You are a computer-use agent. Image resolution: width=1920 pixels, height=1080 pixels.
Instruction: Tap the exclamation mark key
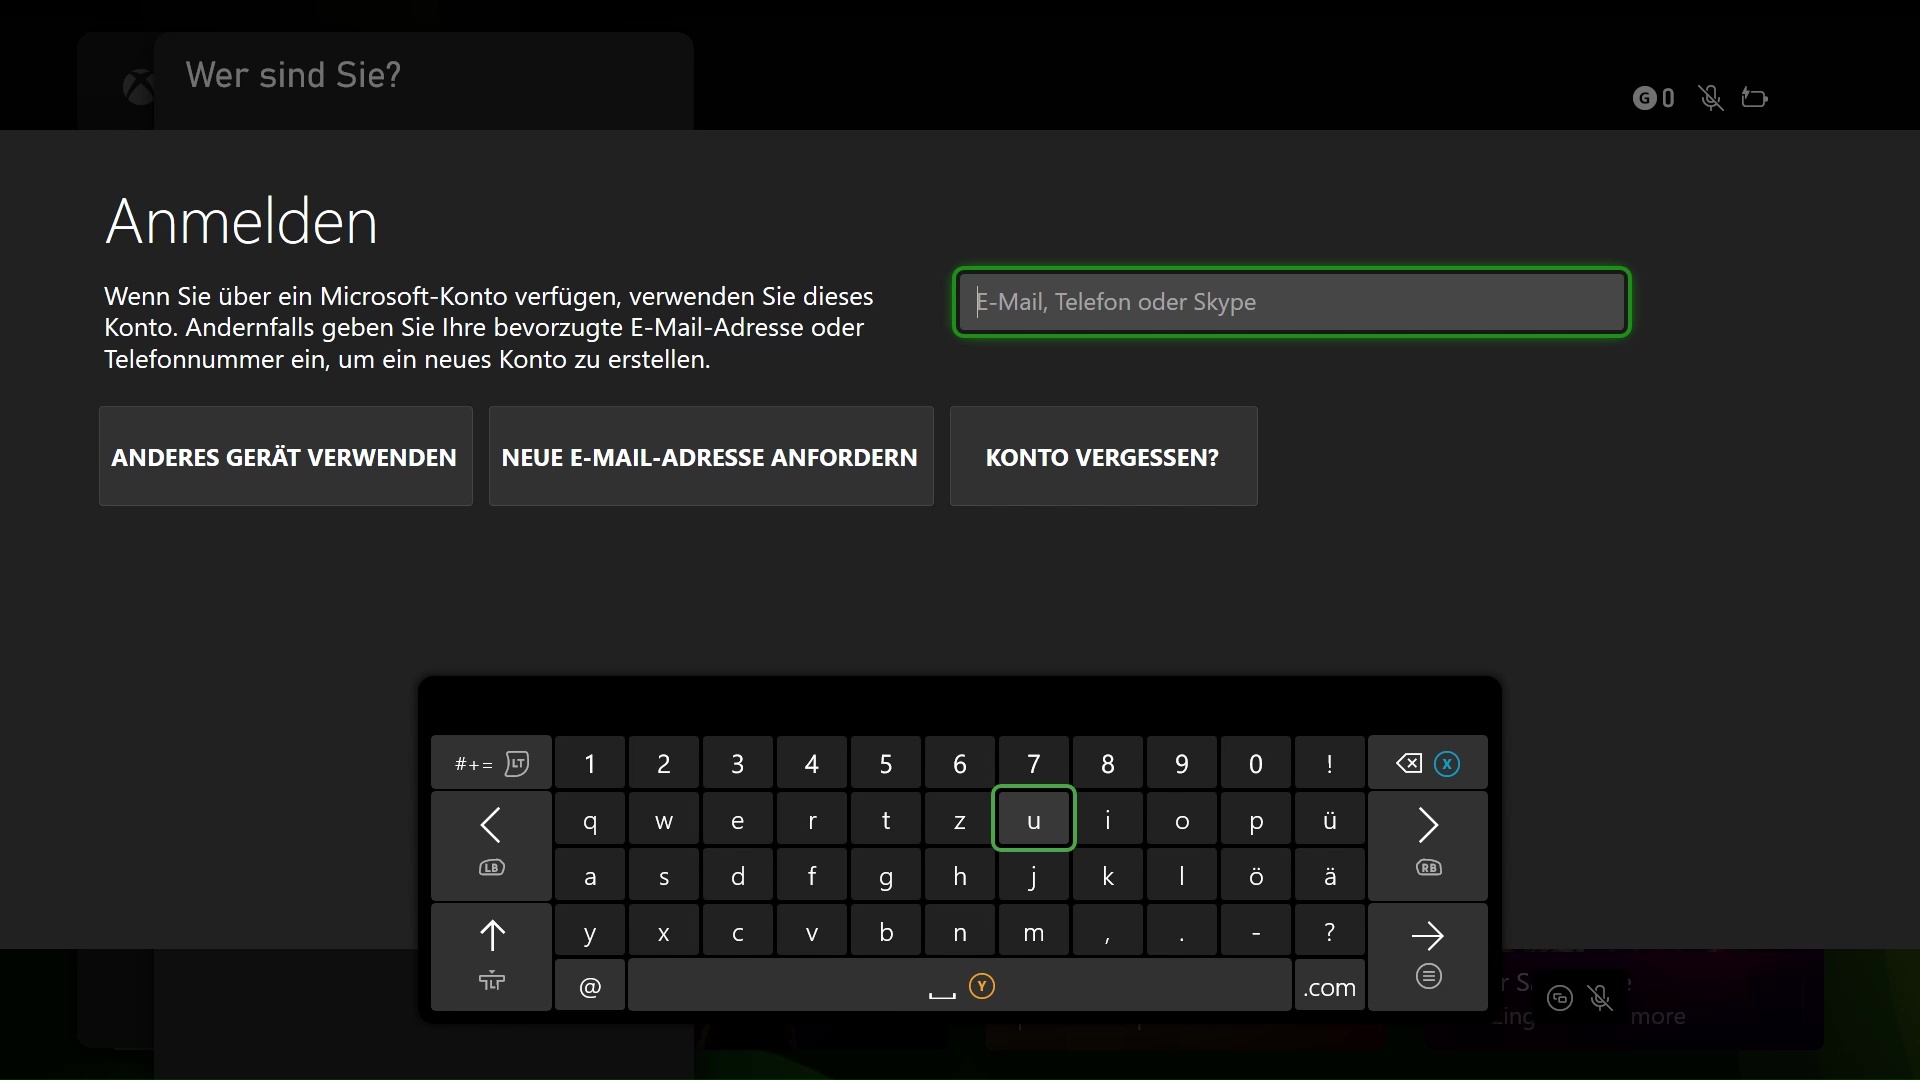pos(1330,763)
